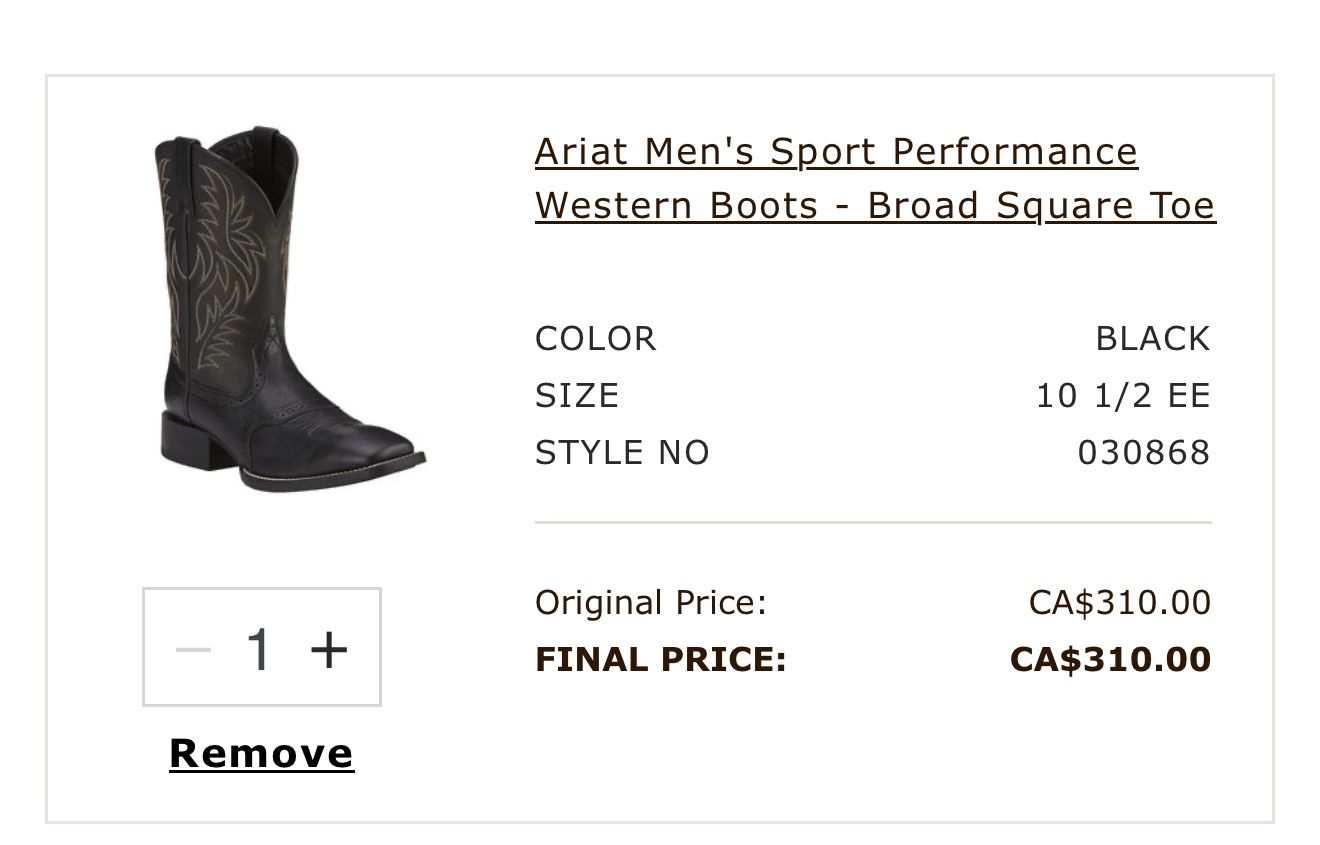Click the Broad Square Toe title line

coord(875,205)
